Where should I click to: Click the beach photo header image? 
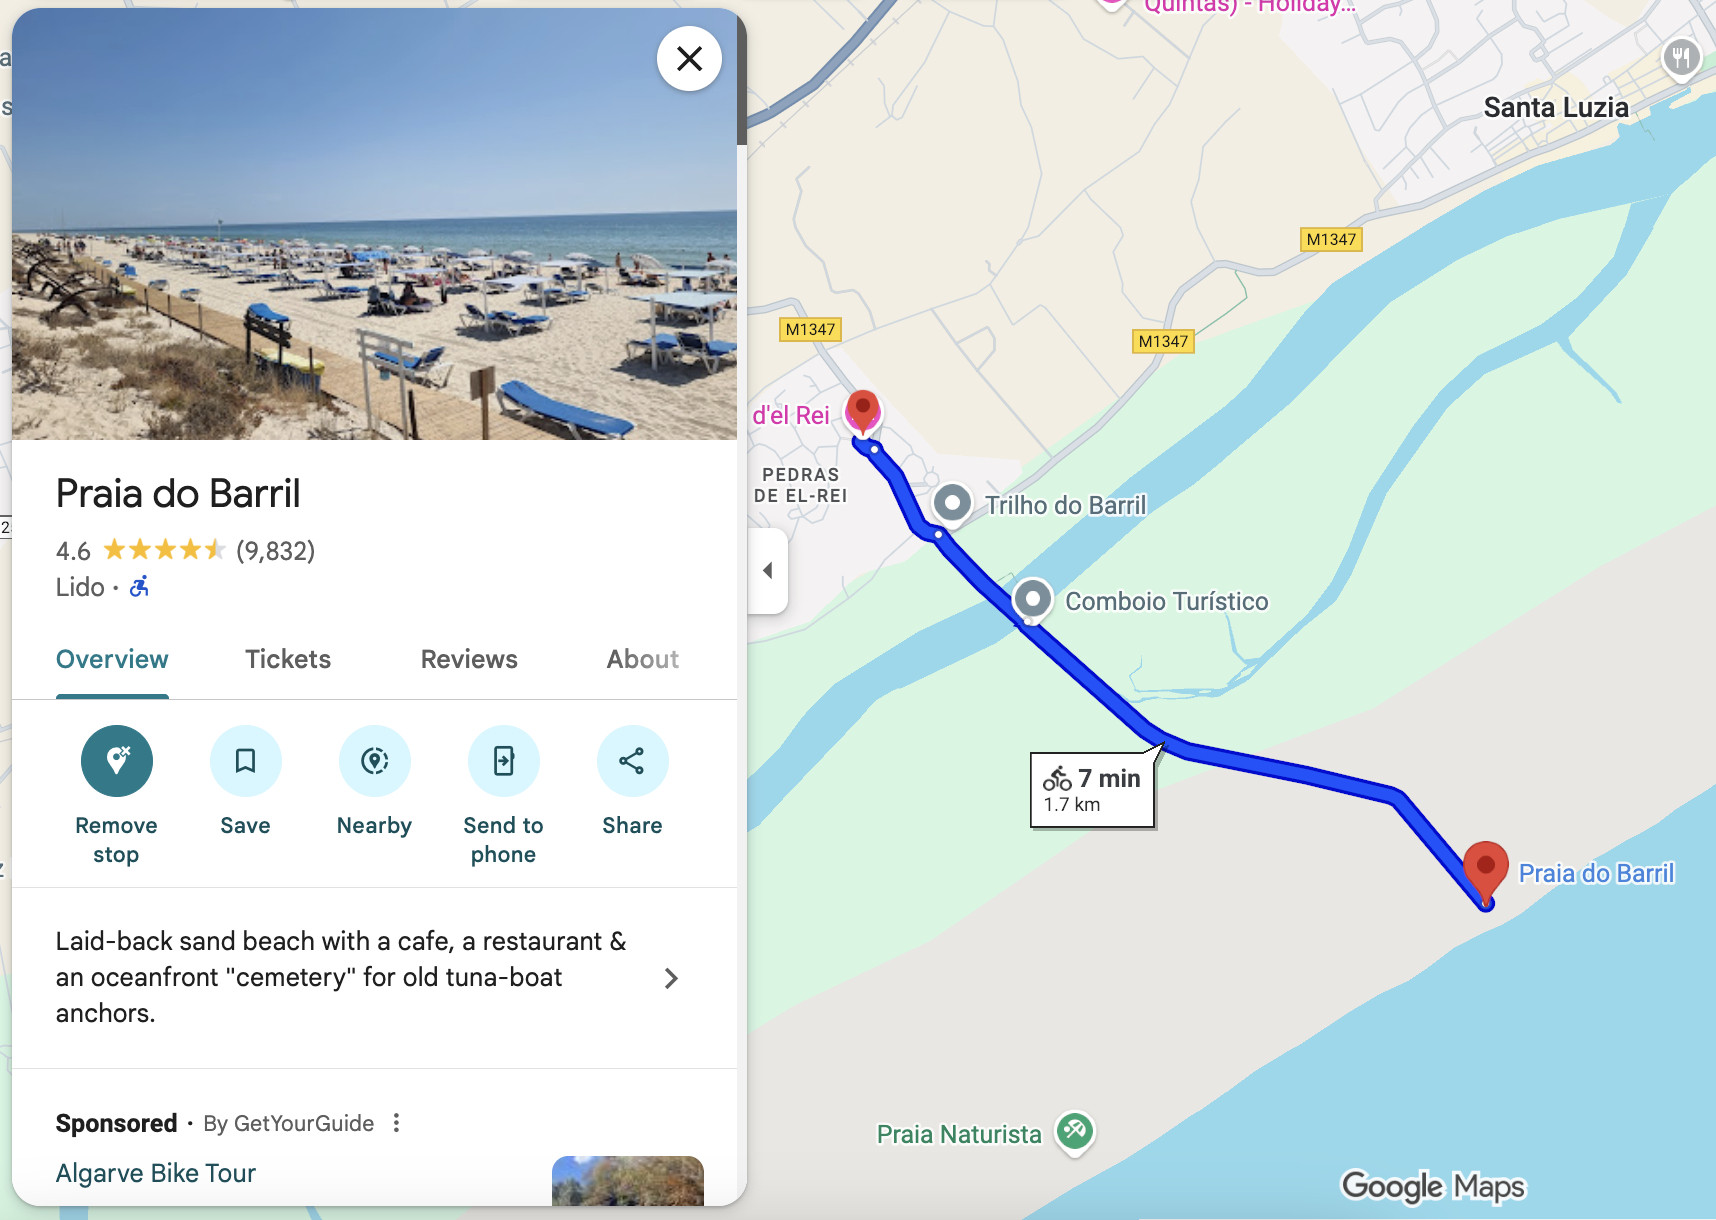coord(375,224)
